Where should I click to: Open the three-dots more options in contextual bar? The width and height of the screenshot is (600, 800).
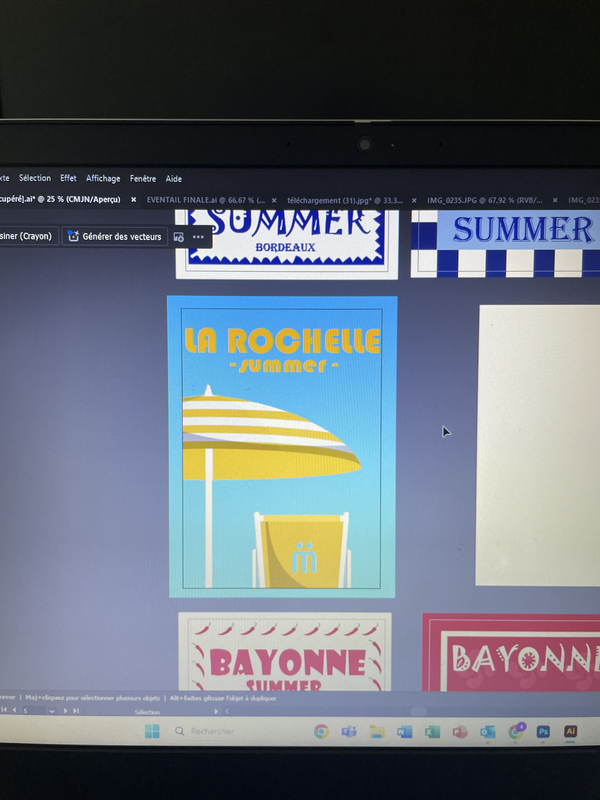click(198, 237)
